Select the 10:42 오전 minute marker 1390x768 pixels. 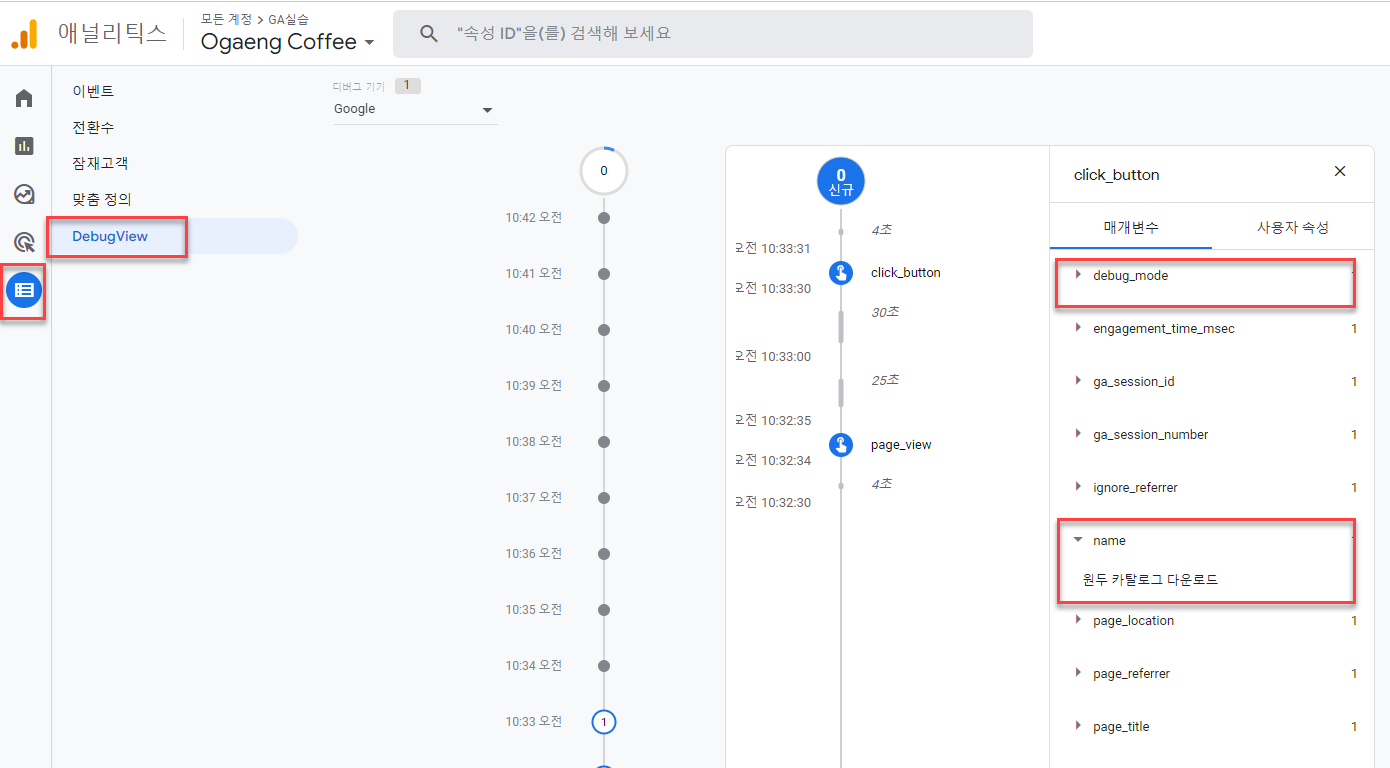click(x=603, y=217)
